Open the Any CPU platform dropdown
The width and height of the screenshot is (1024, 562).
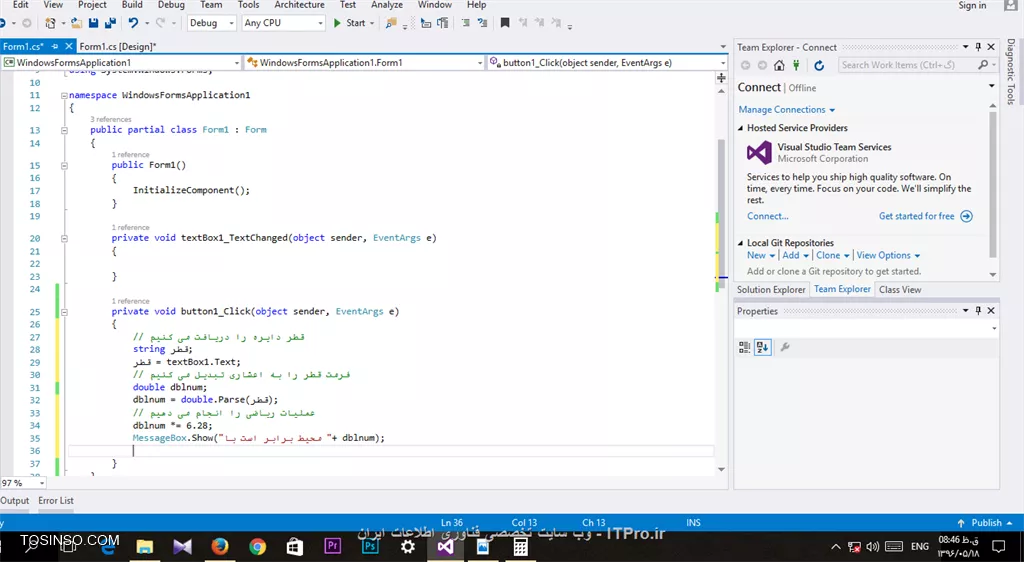[x=283, y=23]
